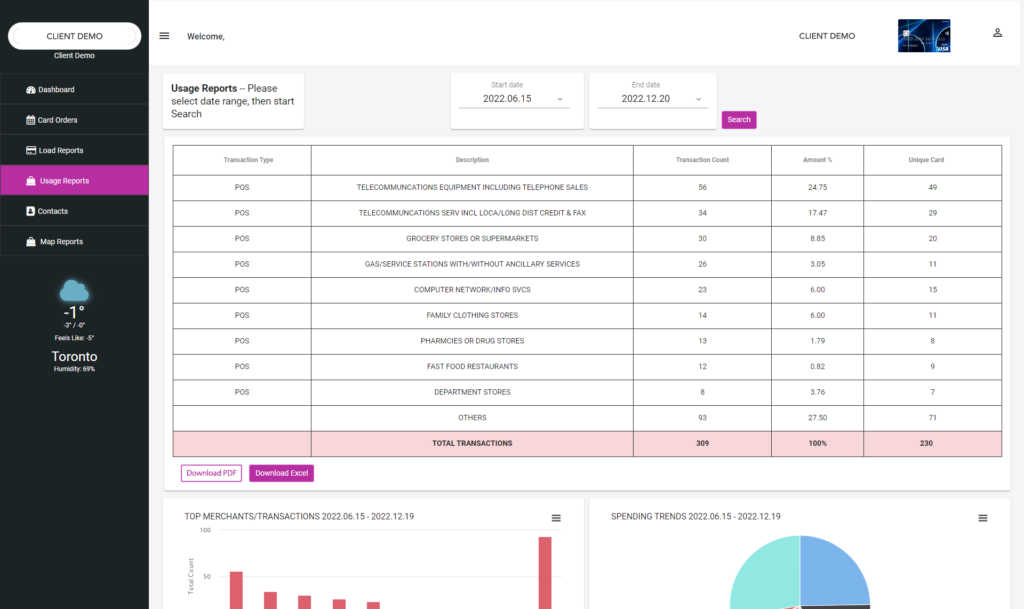The image size is (1024, 609).
Task: Click the teal slice of spending pie
Action: pyautogui.click(x=767, y=574)
